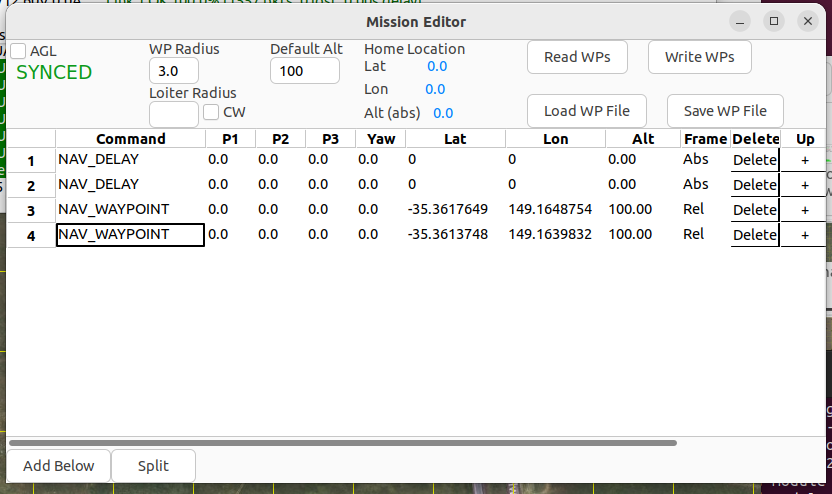Toggle the CW loiter direction checkbox
832x494 pixels.
coord(211,112)
